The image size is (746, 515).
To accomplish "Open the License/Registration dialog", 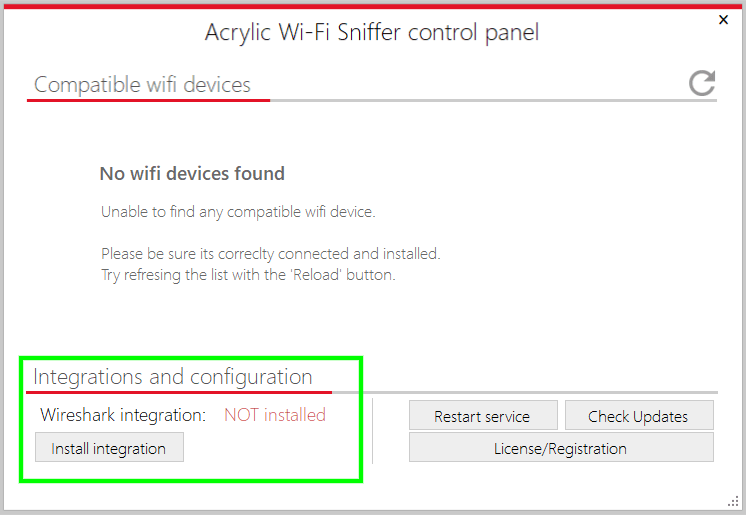I will tap(561, 447).
